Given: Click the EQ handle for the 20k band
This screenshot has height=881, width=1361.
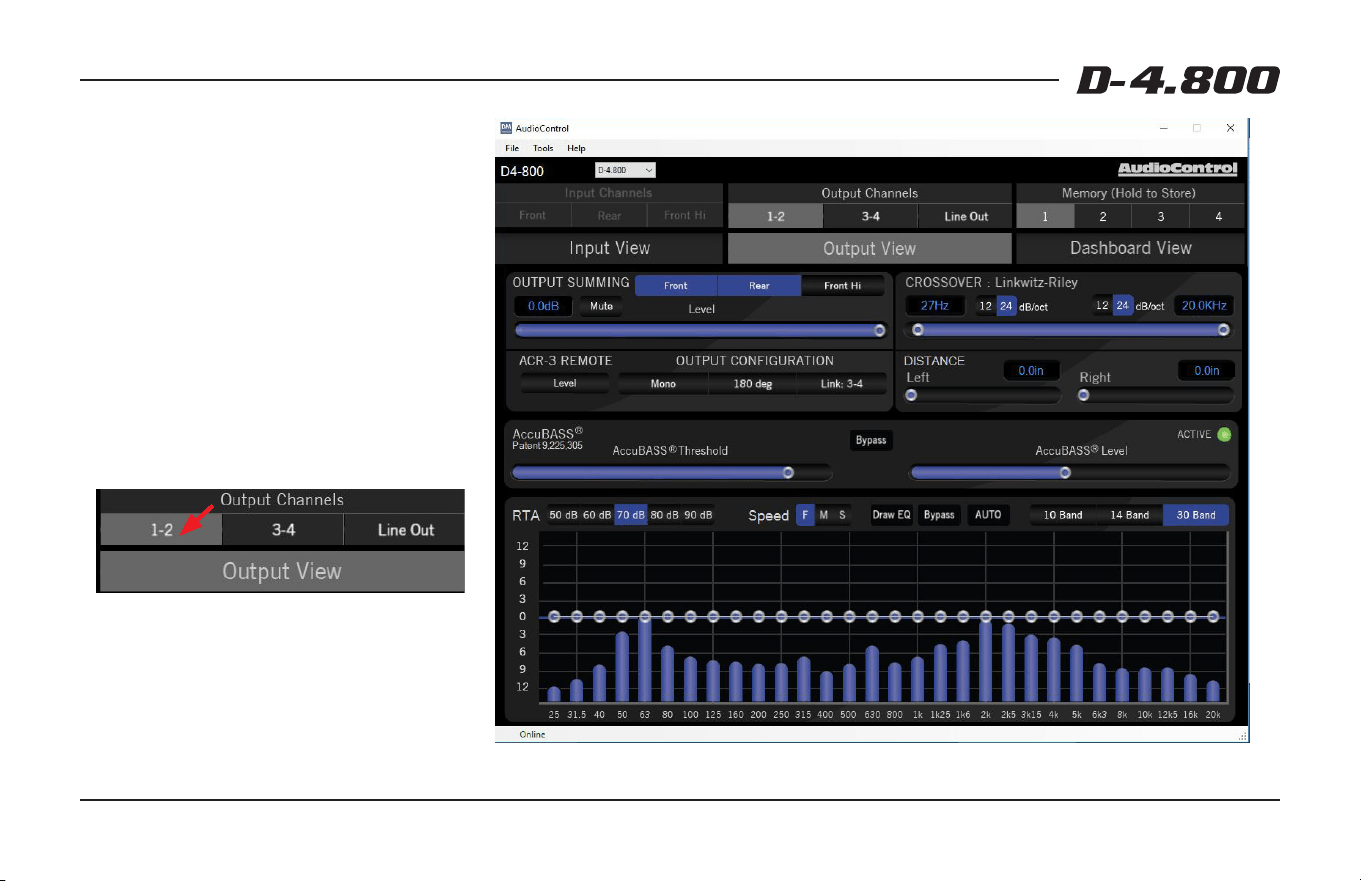Looking at the screenshot, I should (1213, 616).
